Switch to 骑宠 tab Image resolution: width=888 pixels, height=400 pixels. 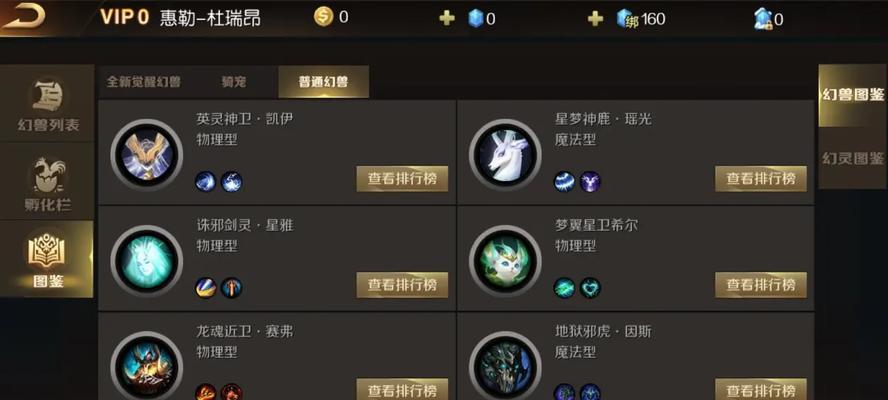[x=234, y=82]
